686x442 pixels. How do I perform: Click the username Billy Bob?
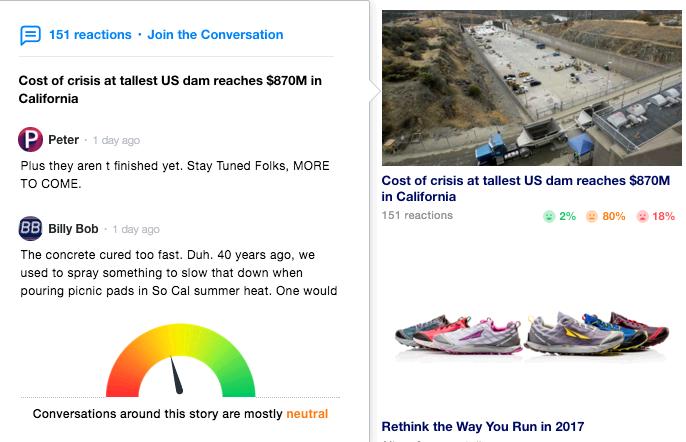[73, 228]
